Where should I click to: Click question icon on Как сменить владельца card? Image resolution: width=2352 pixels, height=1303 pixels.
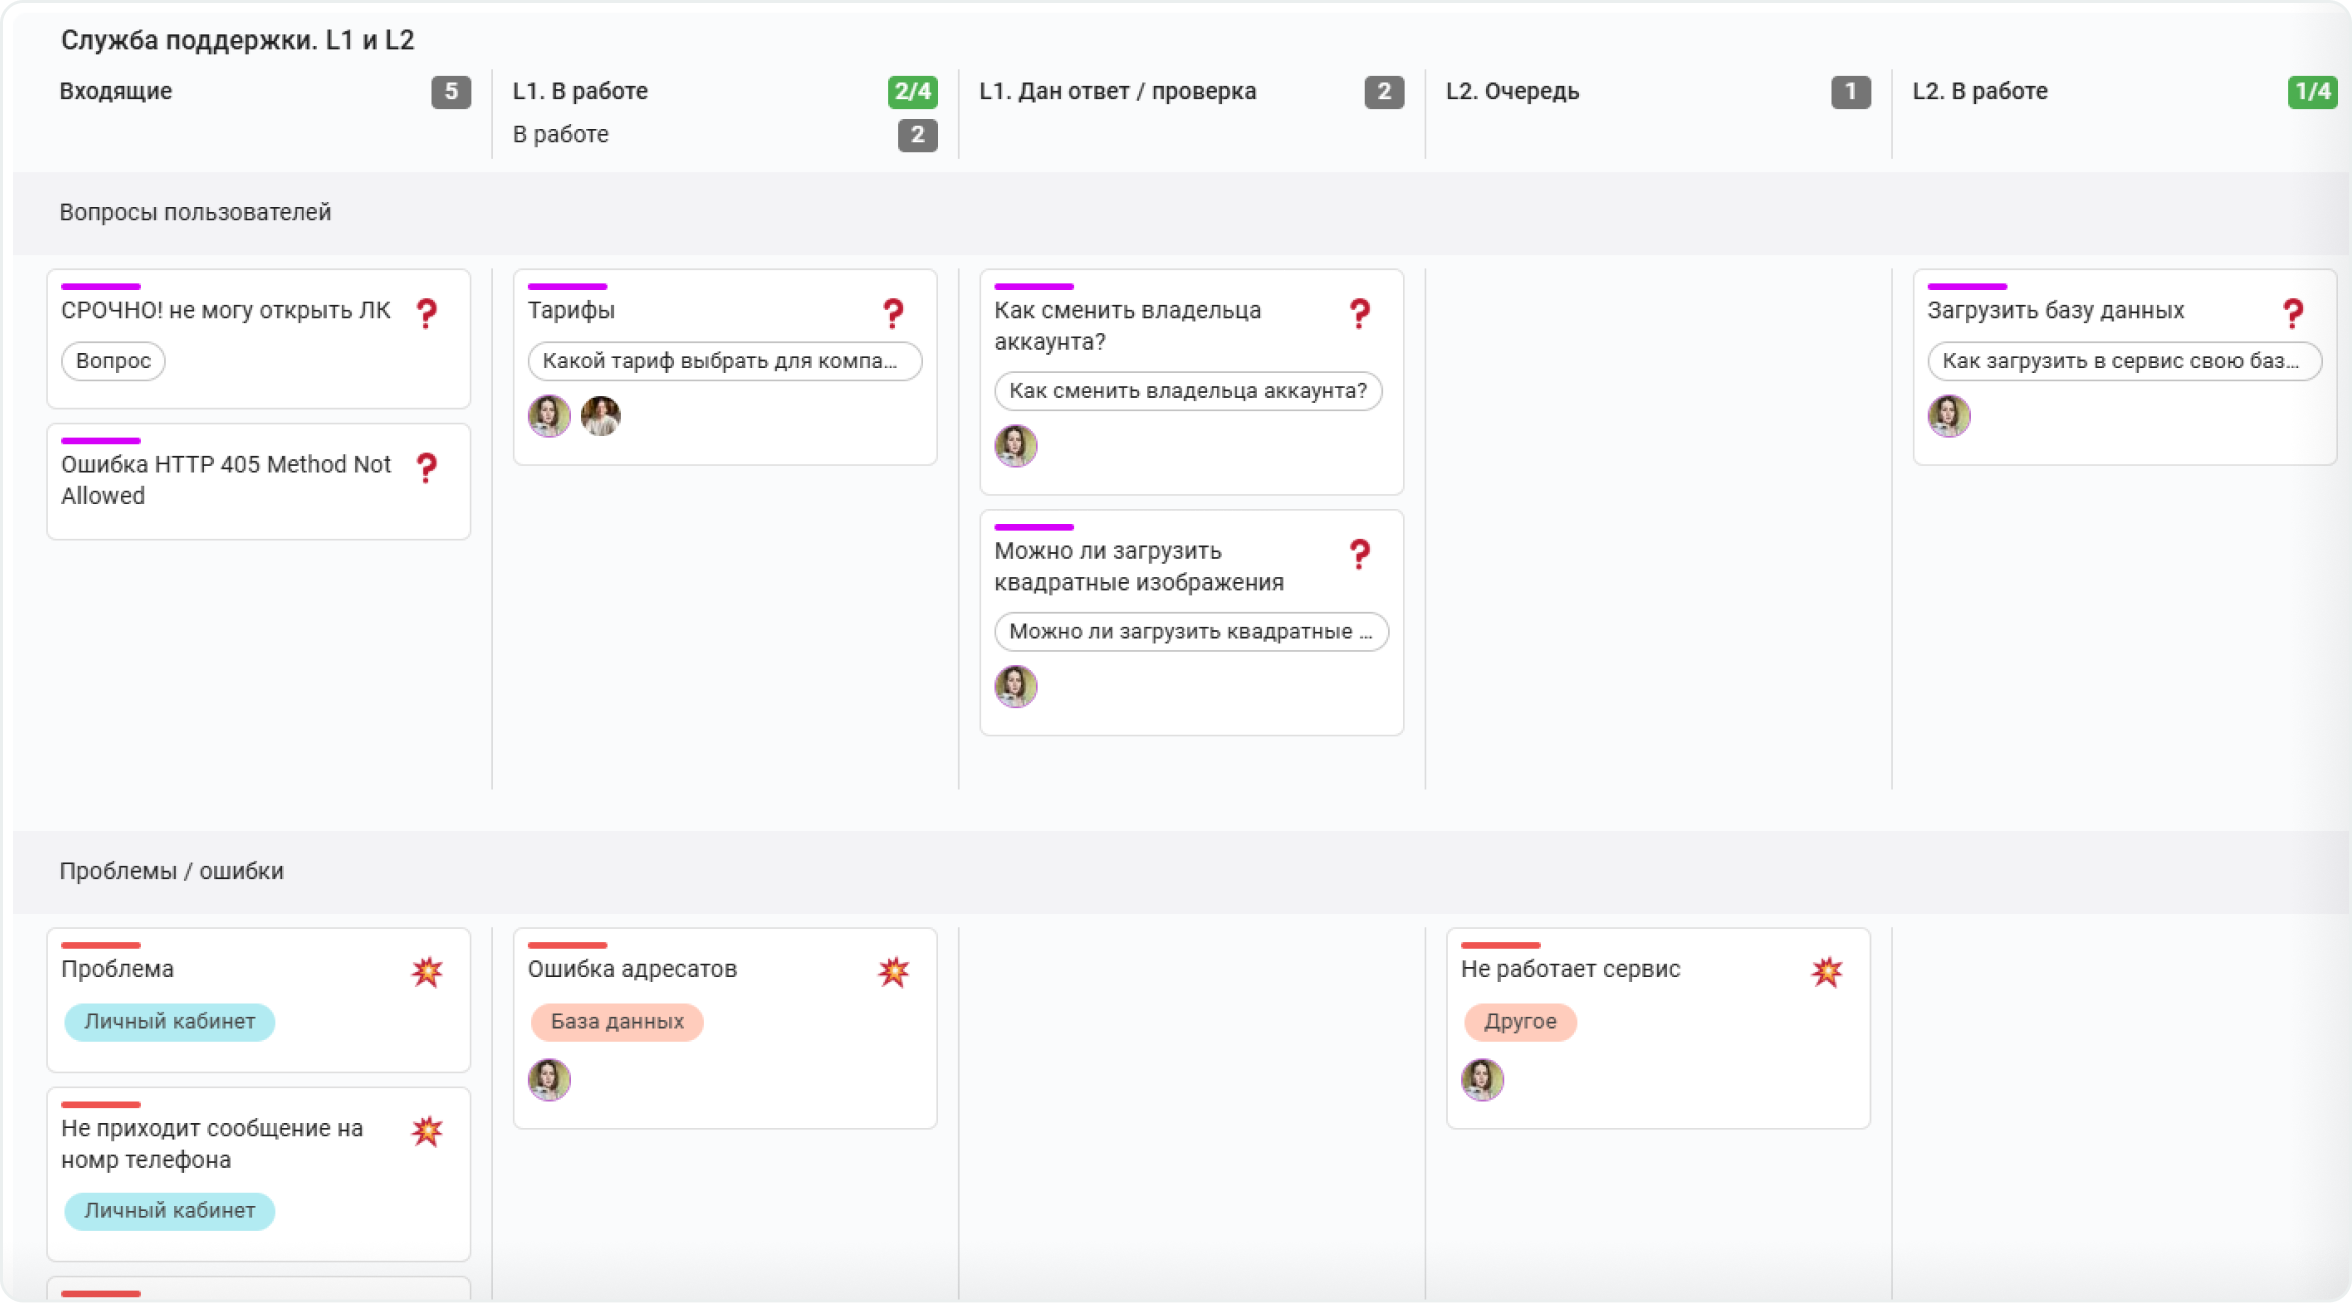(1360, 313)
